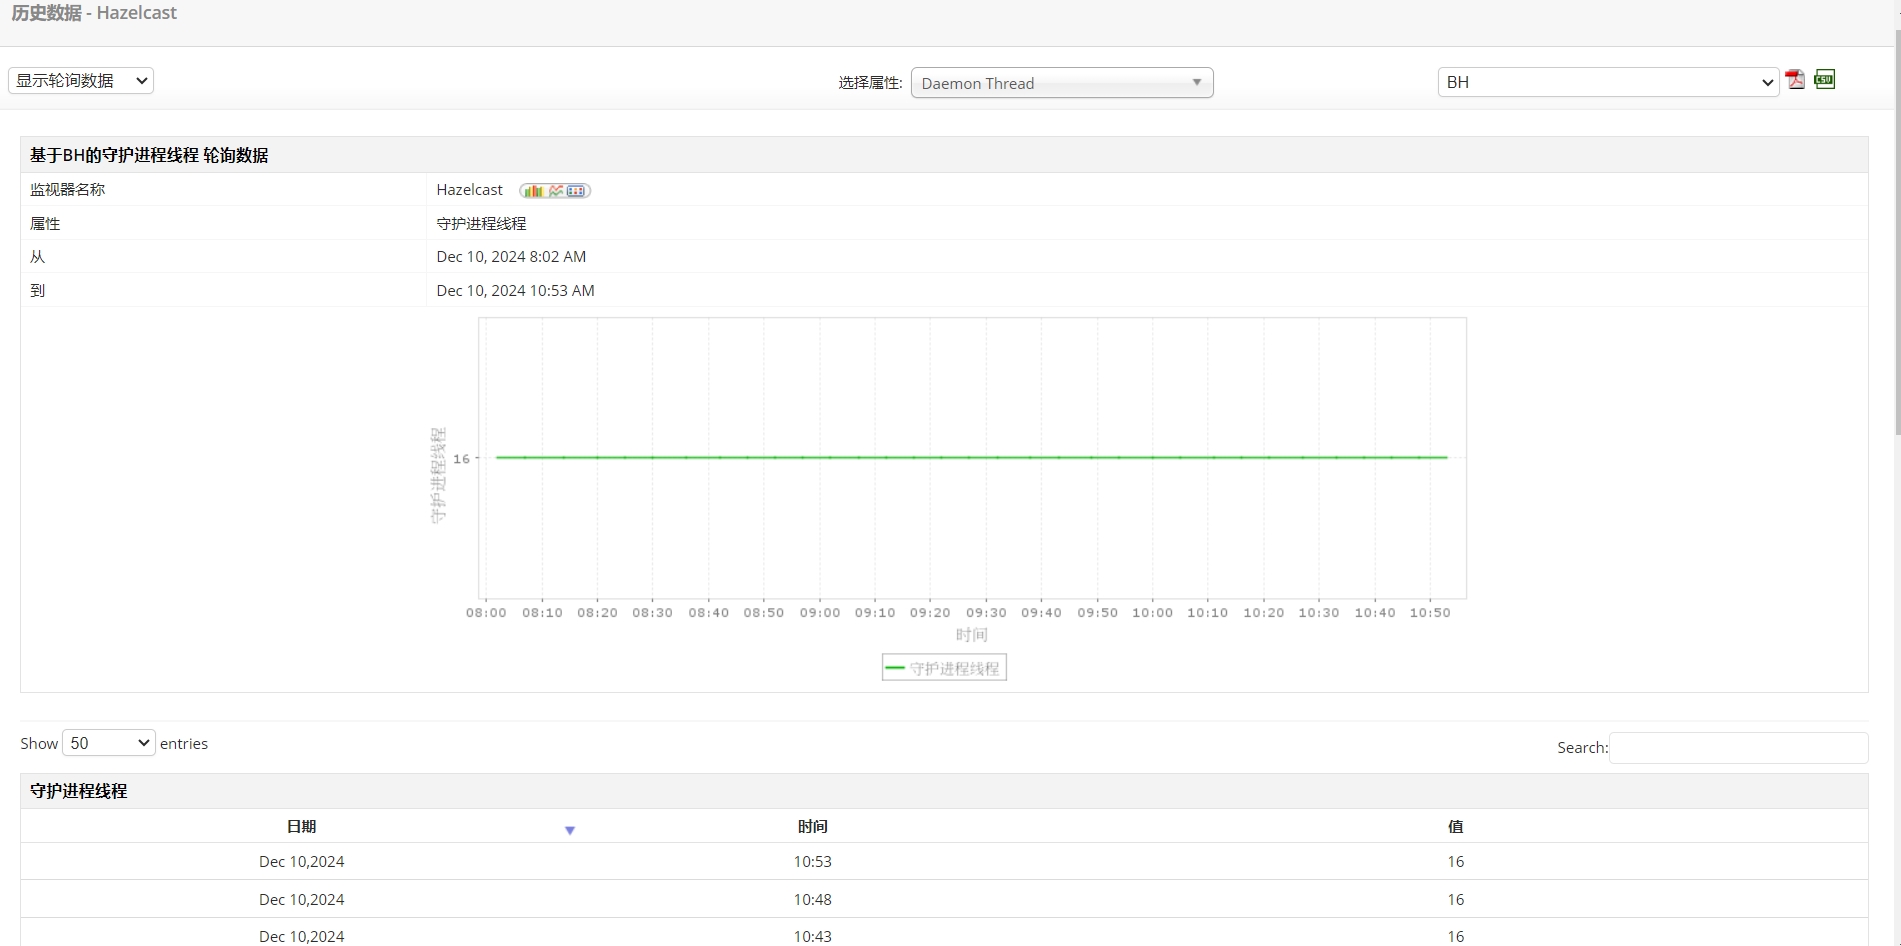Open the line graph icon next to Hazelcast
This screenshot has height=946, width=1901.
click(x=556, y=191)
